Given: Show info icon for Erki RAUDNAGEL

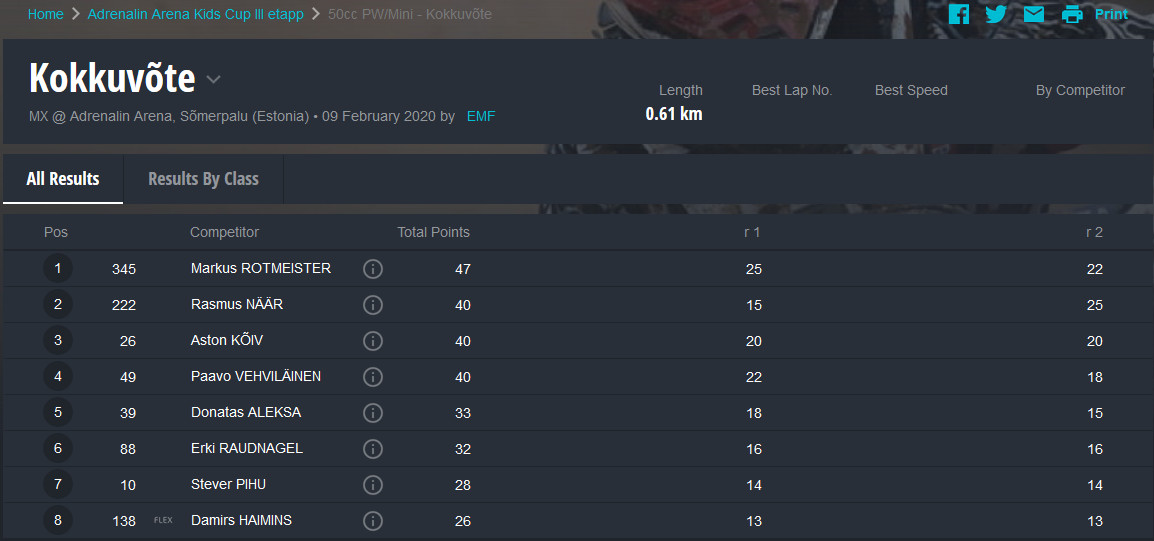Looking at the screenshot, I should tap(373, 449).
